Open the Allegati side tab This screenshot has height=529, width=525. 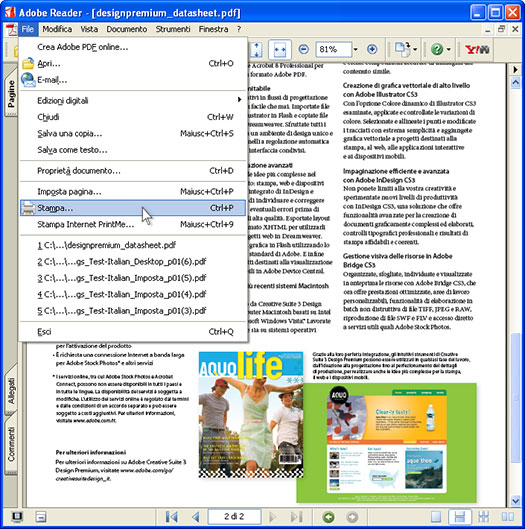point(11,391)
